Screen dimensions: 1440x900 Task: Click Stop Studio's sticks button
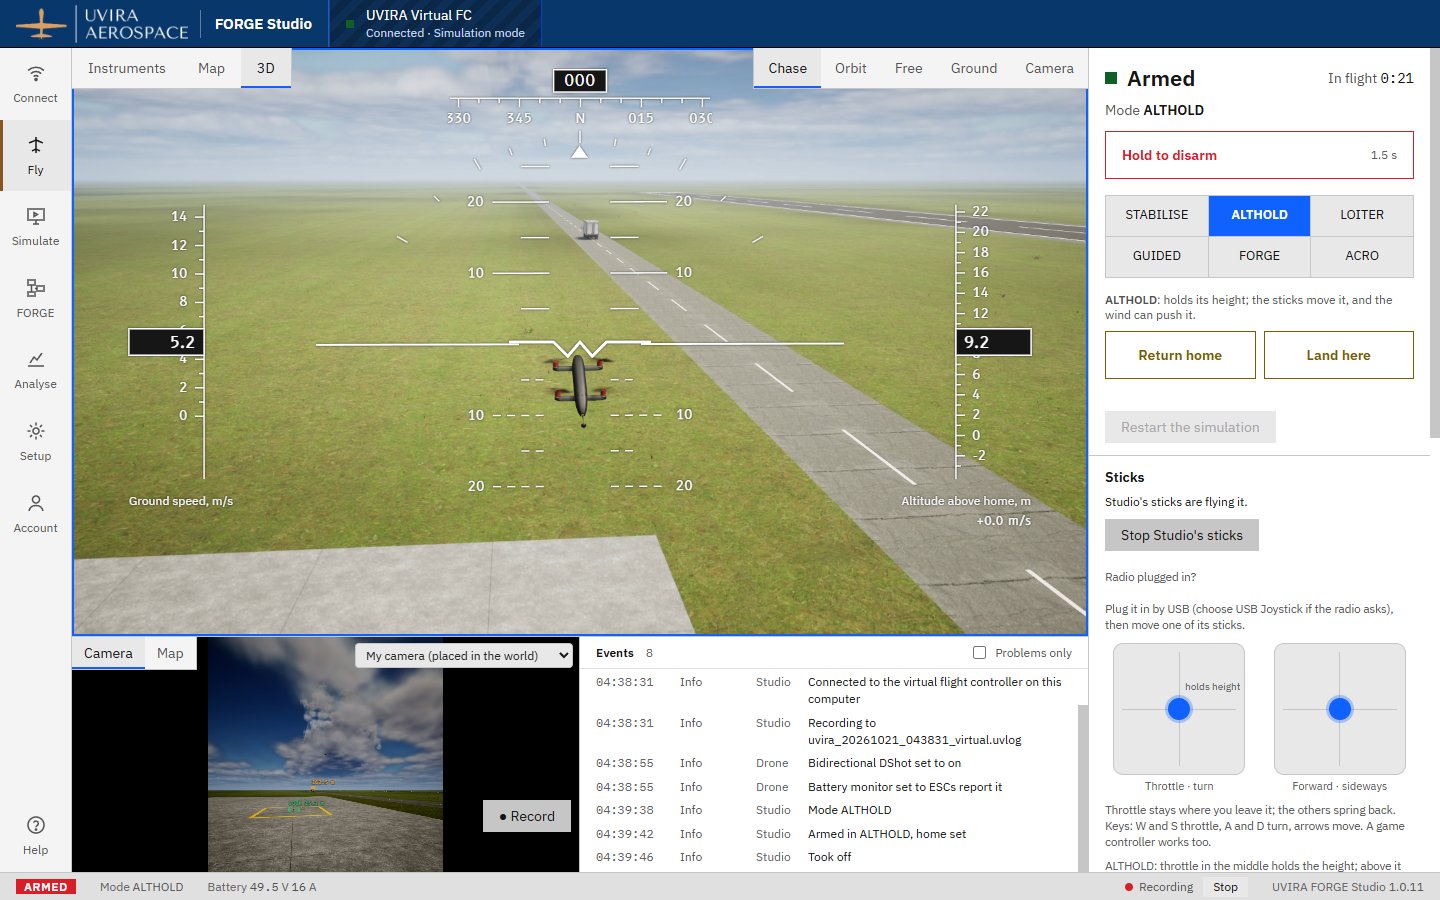coord(1182,535)
